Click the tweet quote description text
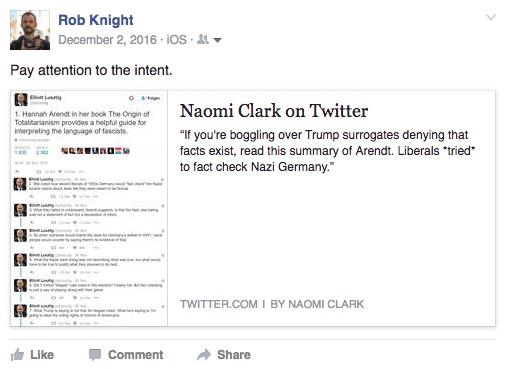The image size is (505, 369). point(327,151)
